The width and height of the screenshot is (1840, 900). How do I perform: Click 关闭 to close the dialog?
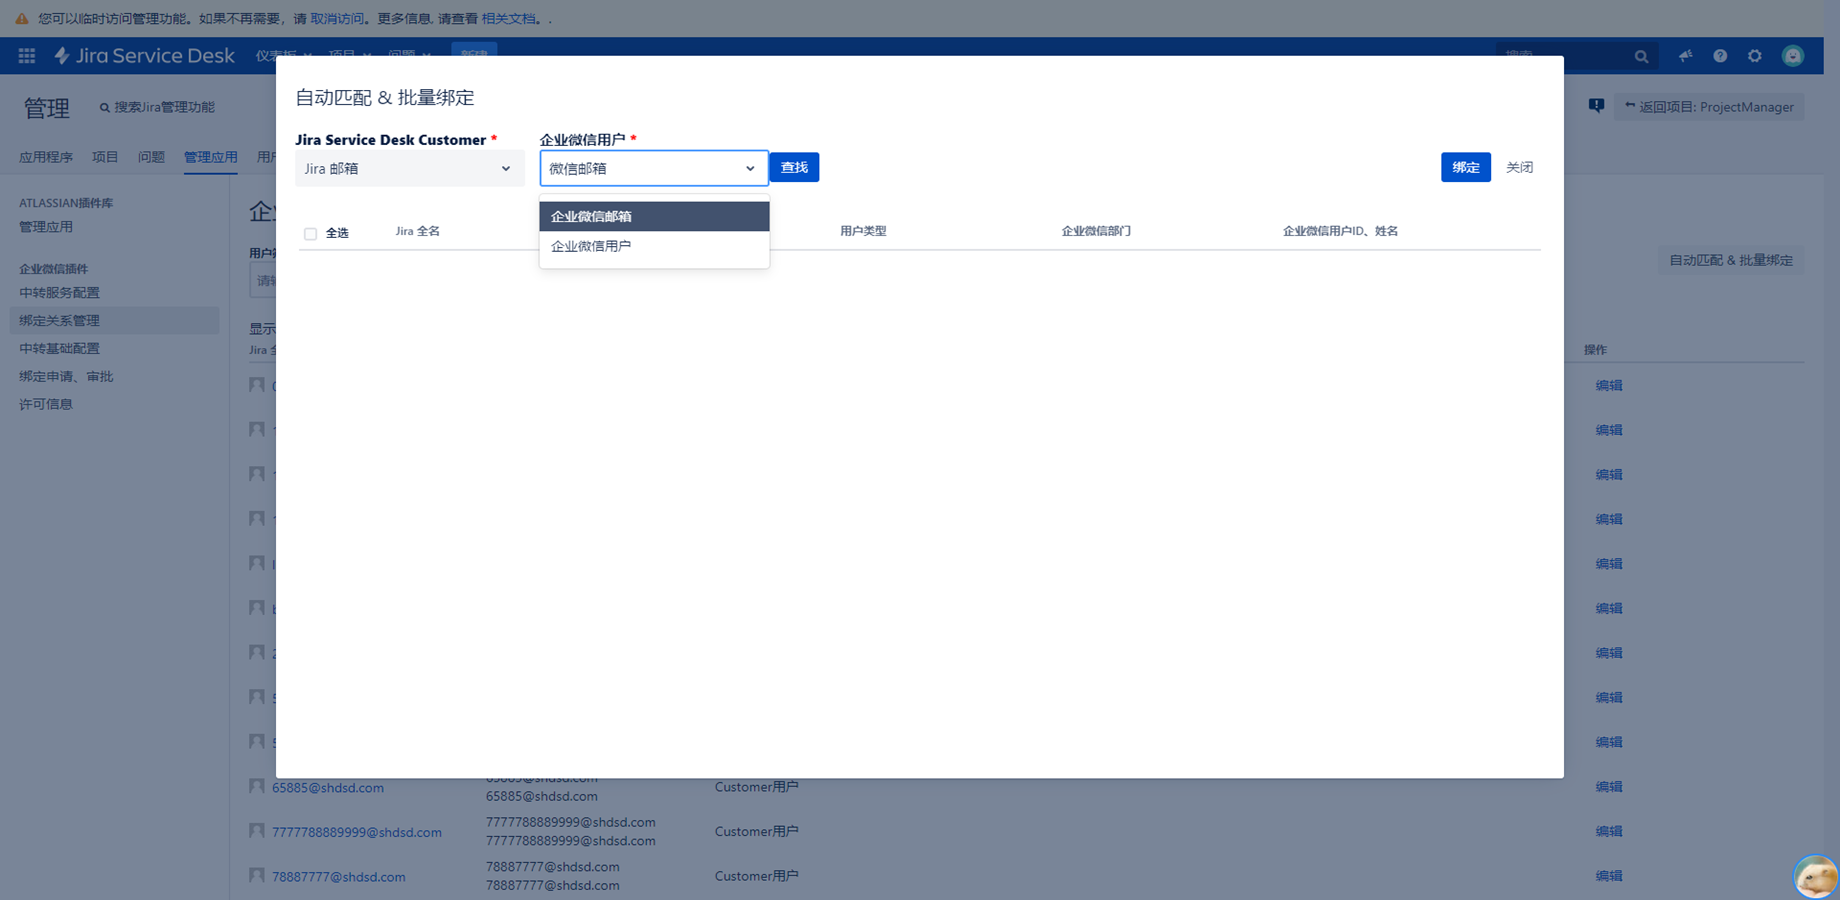click(x=1519, y=168)
